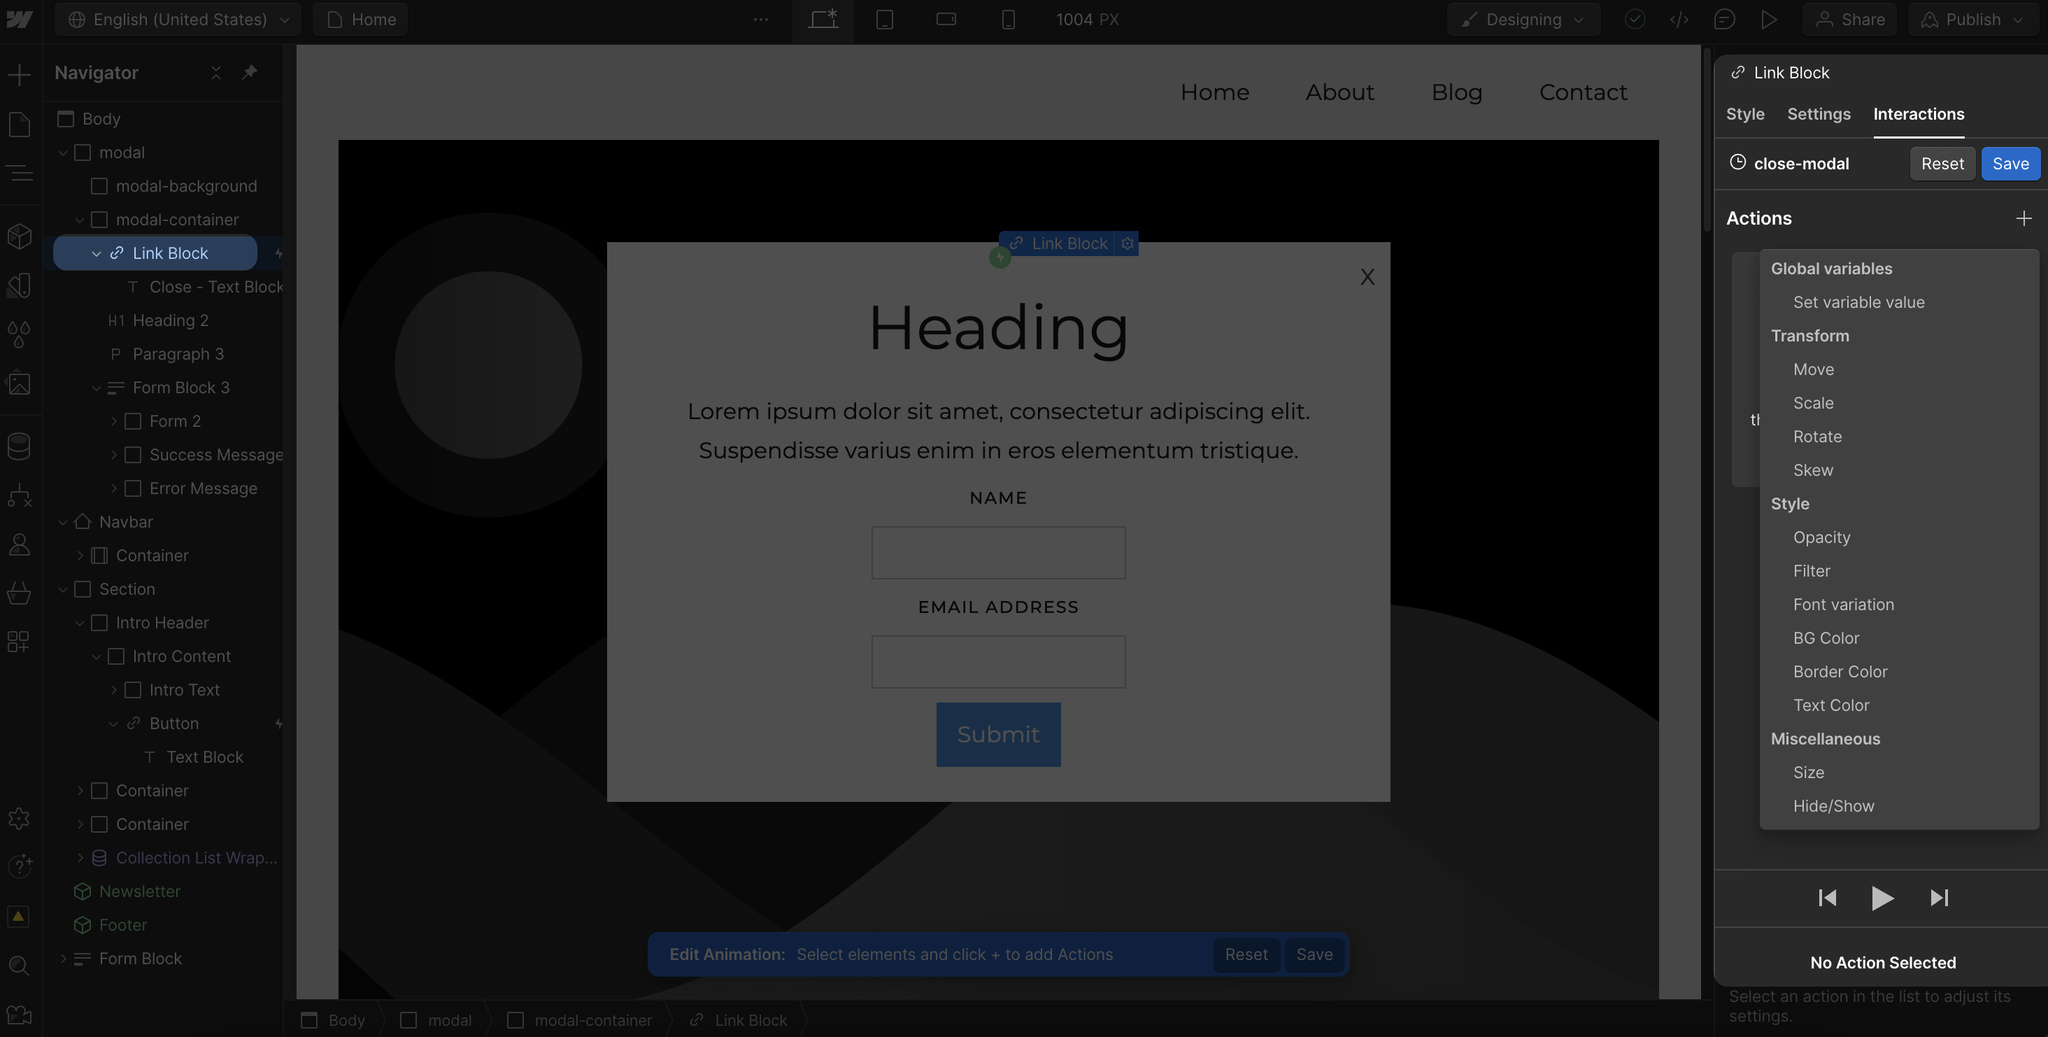Click the Name input field

pyautogui.click(x=998, y=553)
